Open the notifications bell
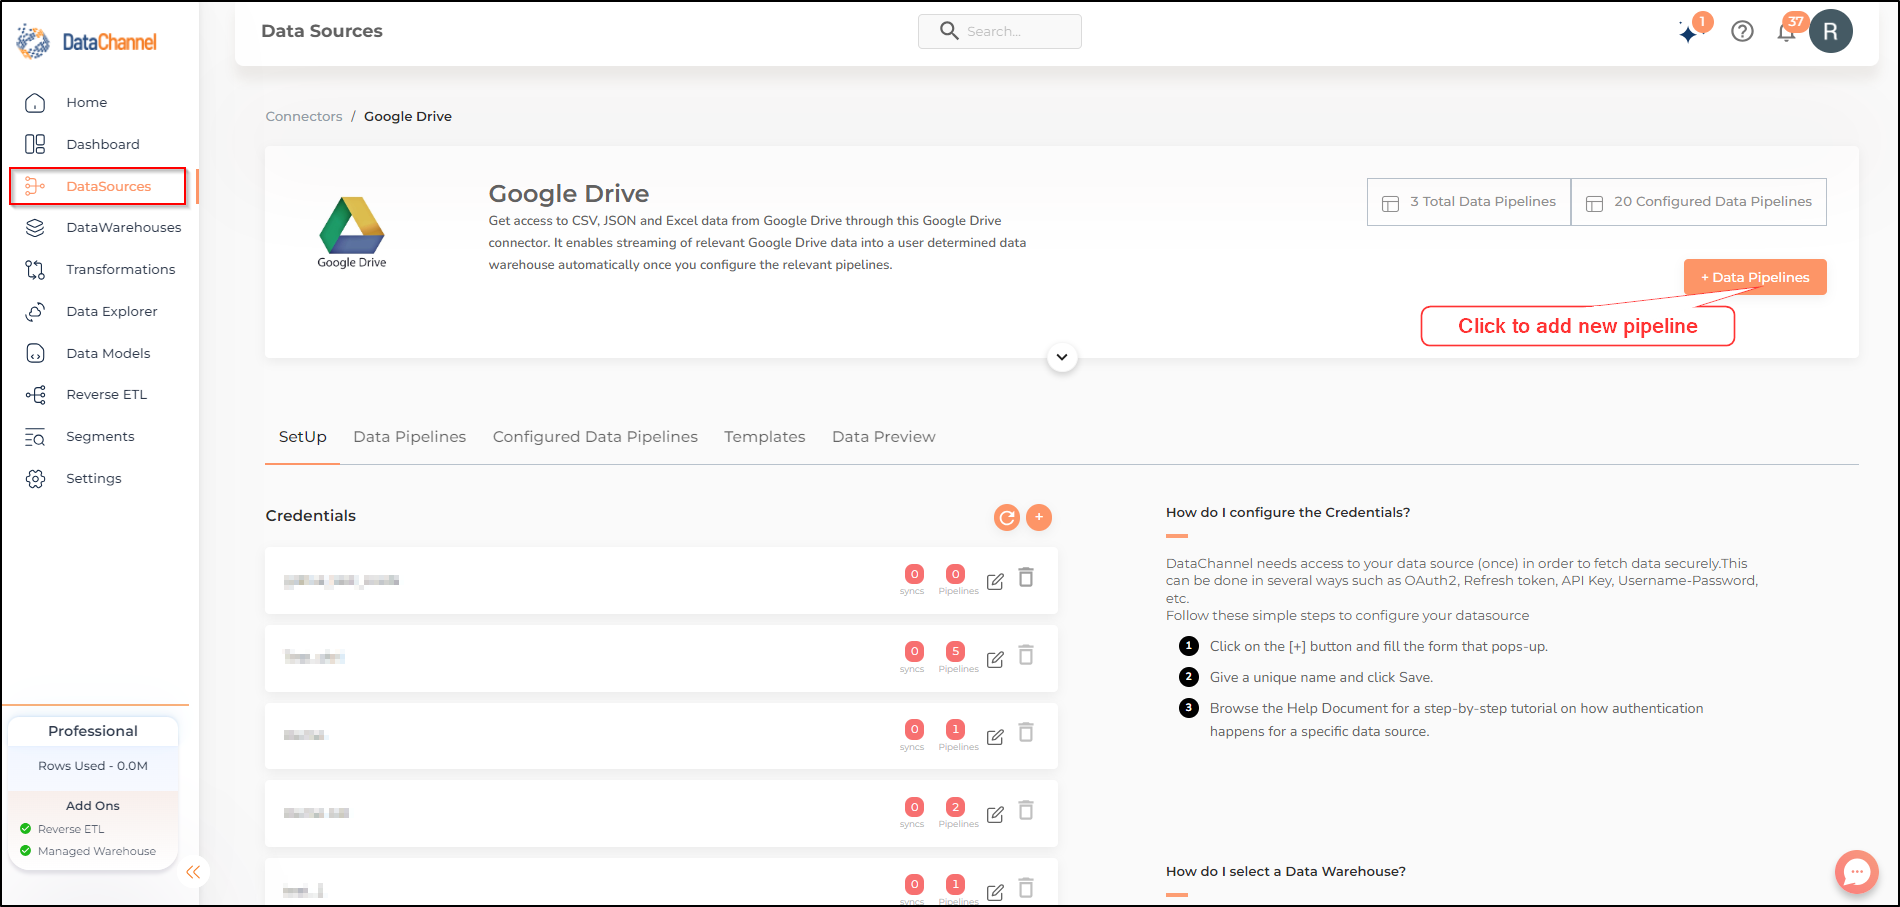This screenshot has width=1900, height=907. 1786,31
